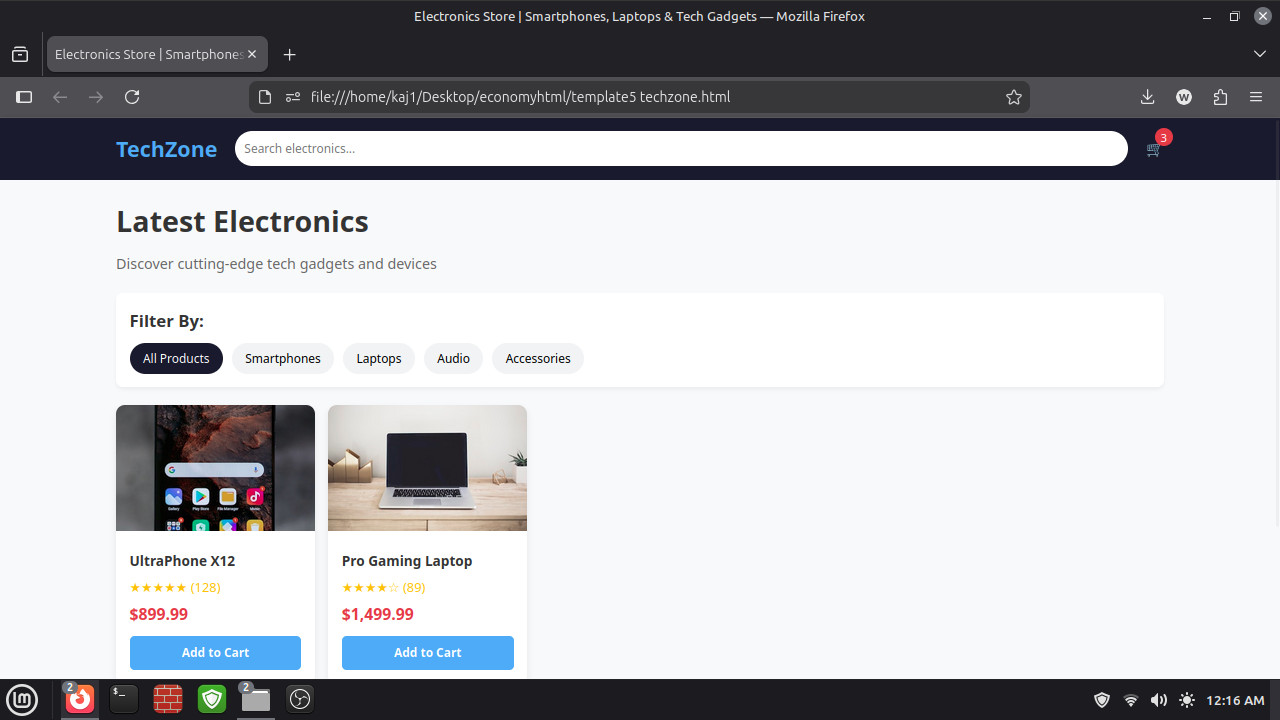Click the reload page icon
The image size is (1280, 720).
tap(132, 97)
